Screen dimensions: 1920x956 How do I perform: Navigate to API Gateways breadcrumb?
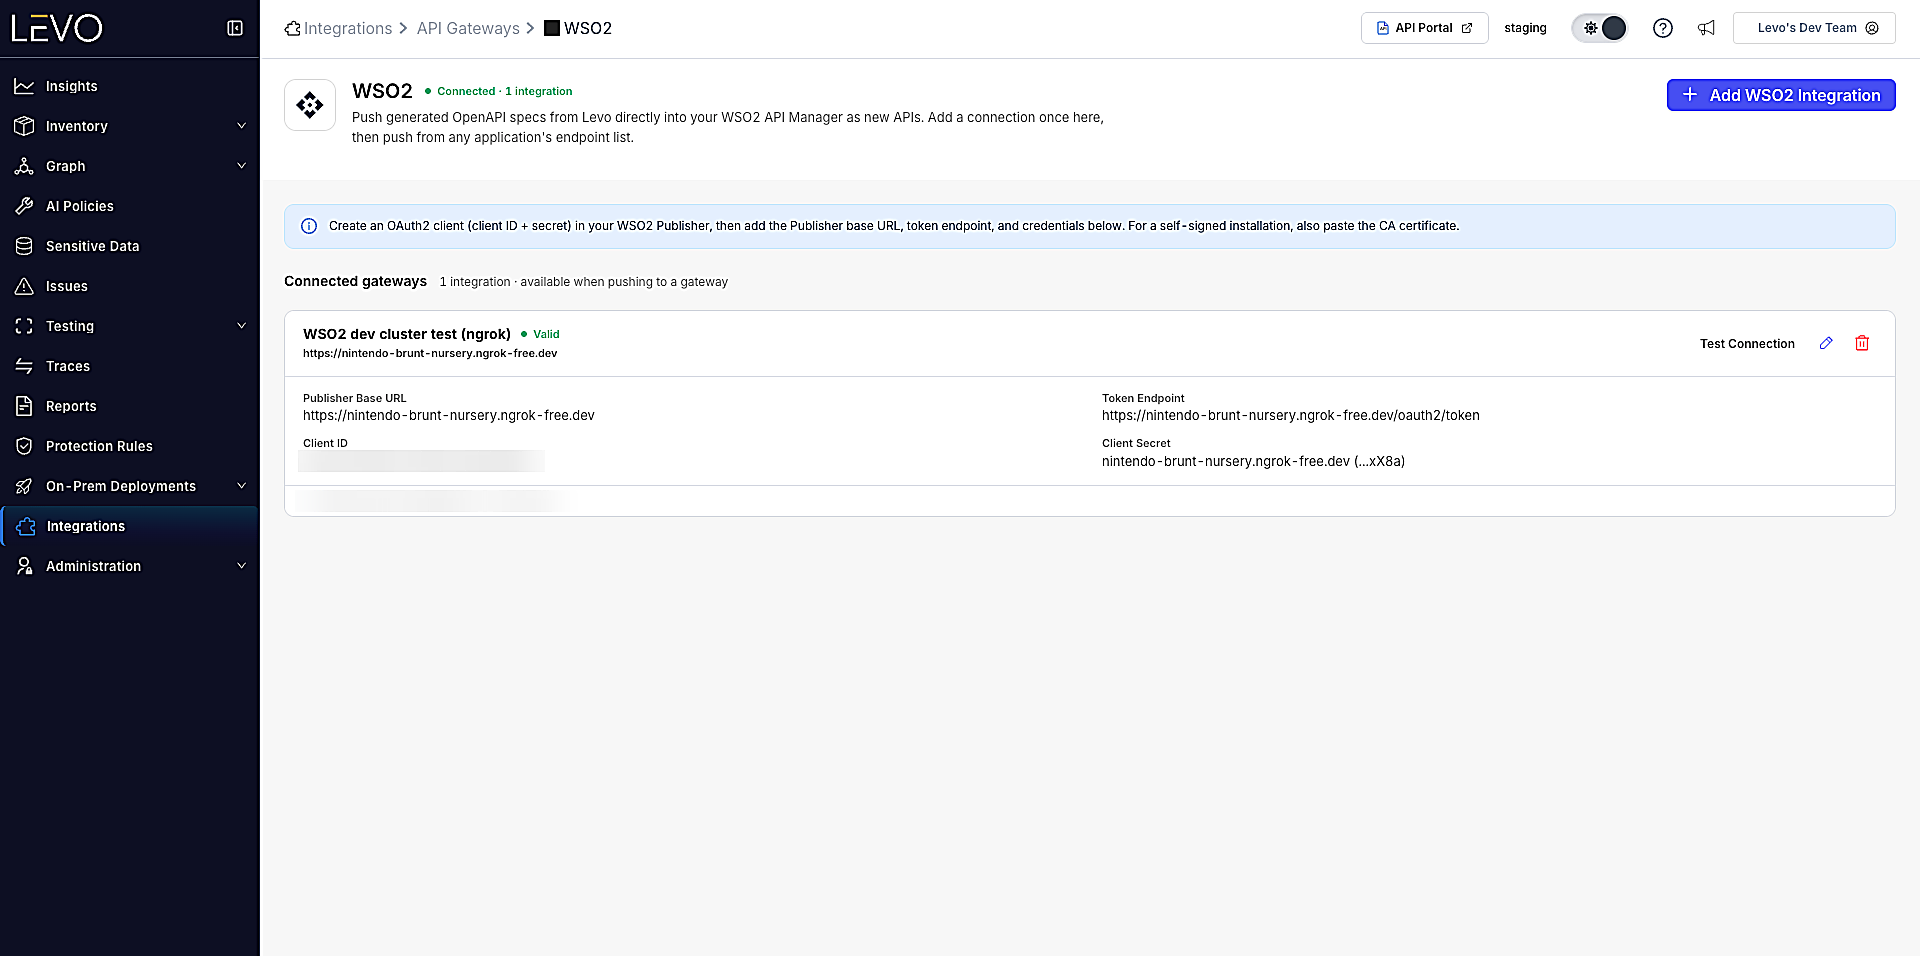(468, 28)
